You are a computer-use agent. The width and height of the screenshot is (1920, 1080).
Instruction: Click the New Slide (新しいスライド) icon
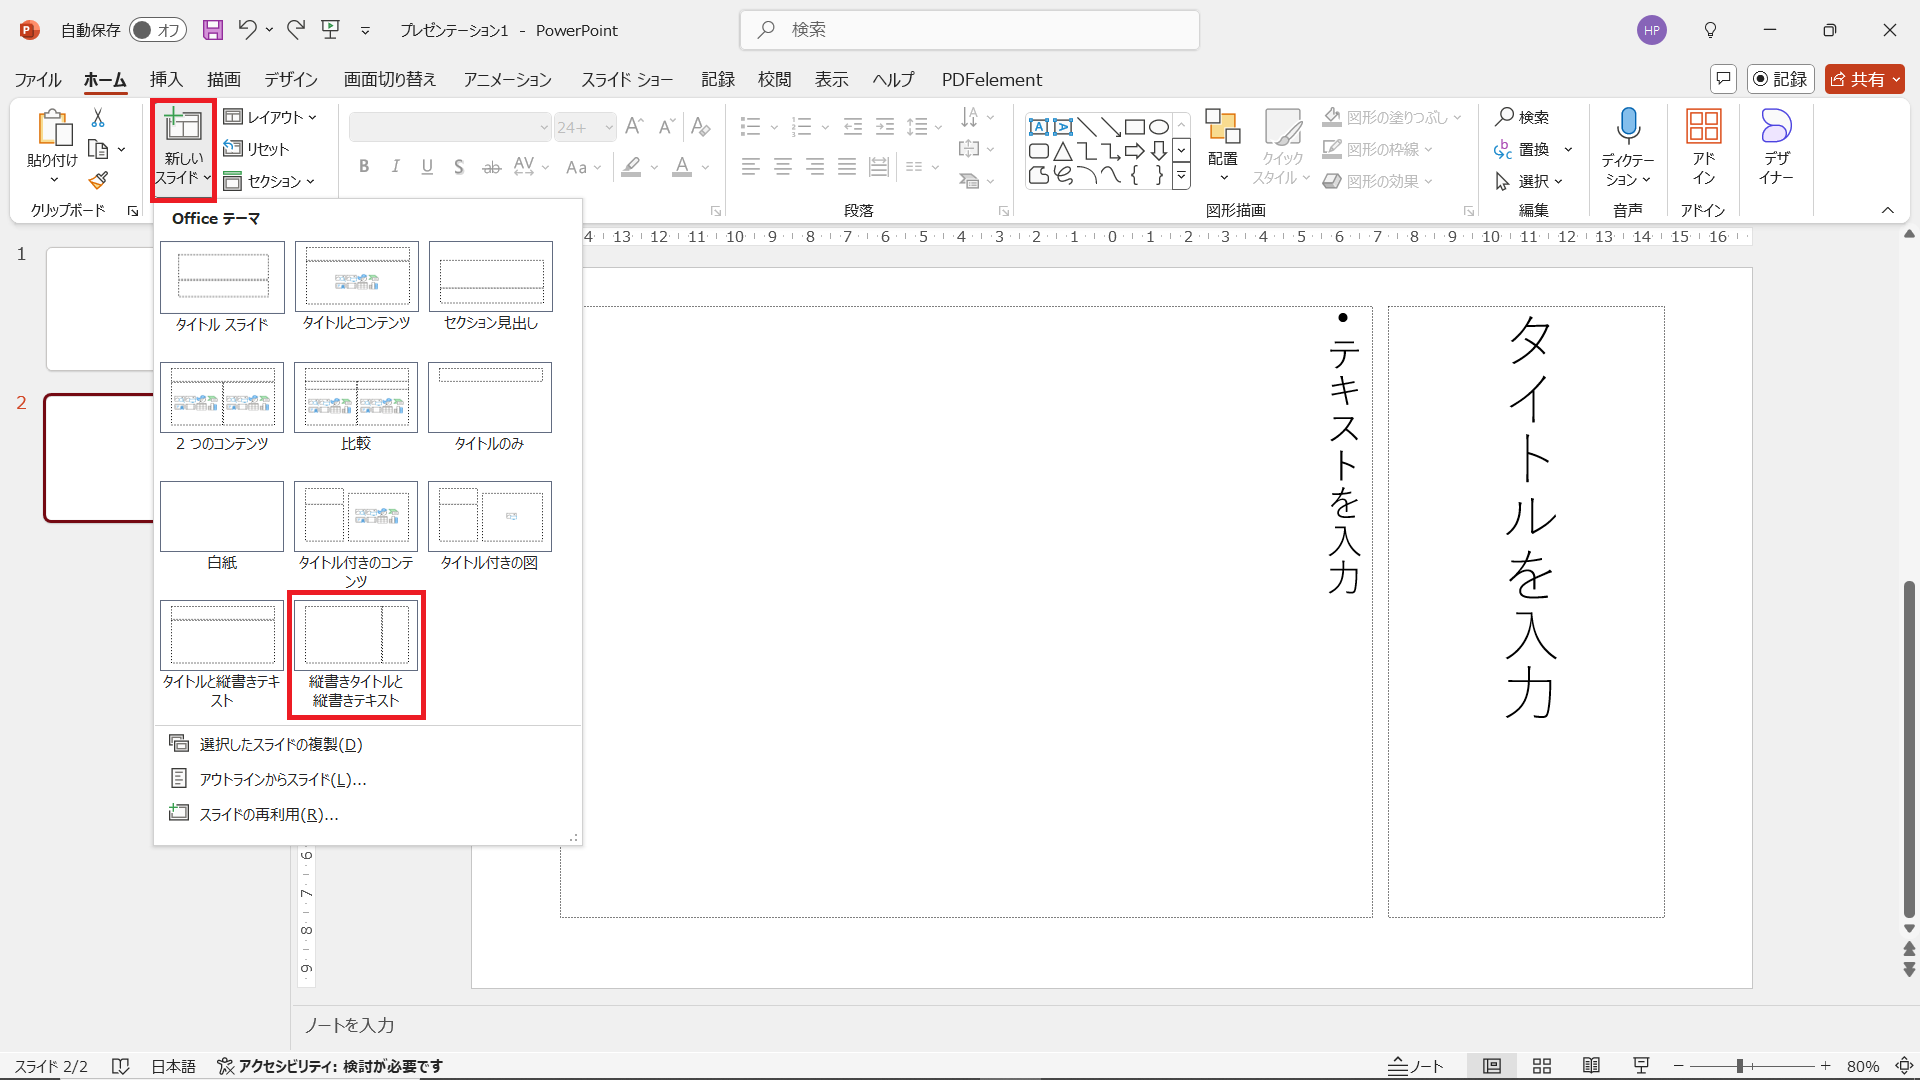[x=183, y=126]
